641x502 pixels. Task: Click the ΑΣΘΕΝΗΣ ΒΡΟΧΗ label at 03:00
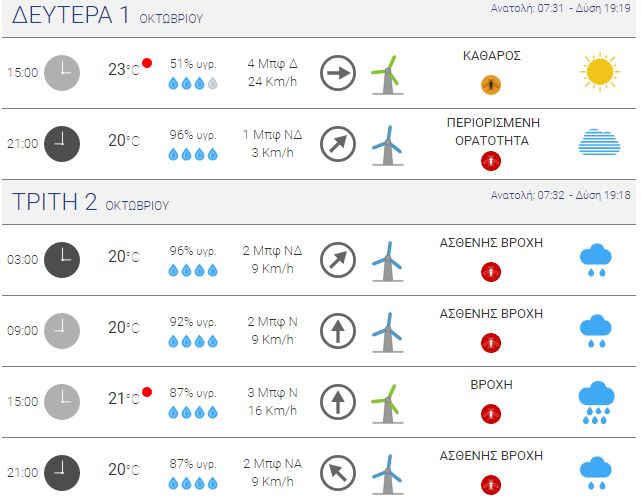[x=491, y=243]
